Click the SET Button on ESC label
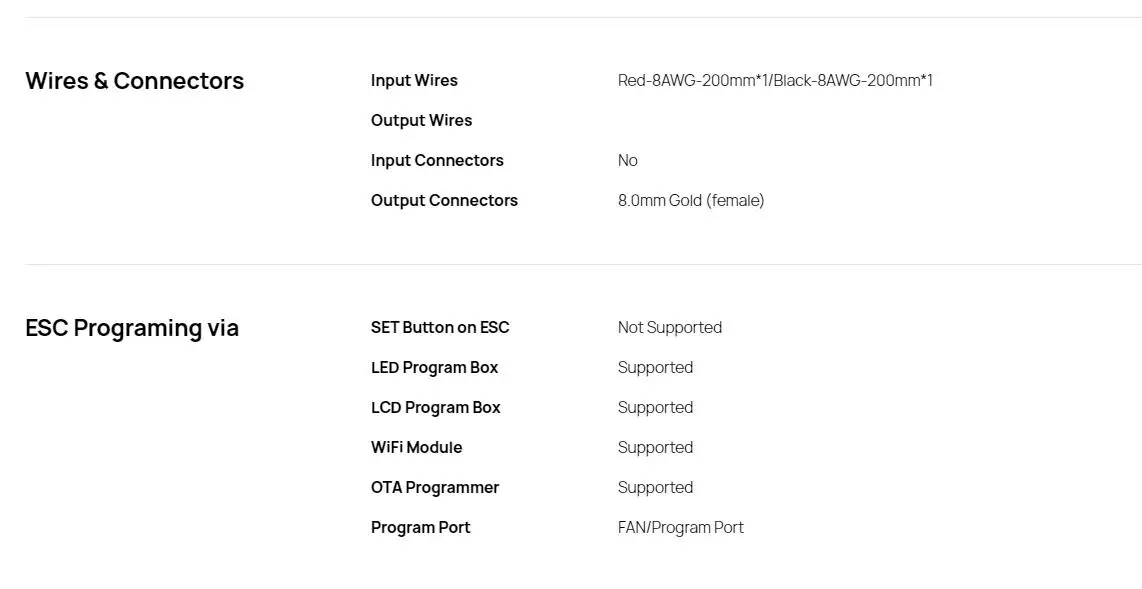1142x589 pixels. click(x=440, y=328)
